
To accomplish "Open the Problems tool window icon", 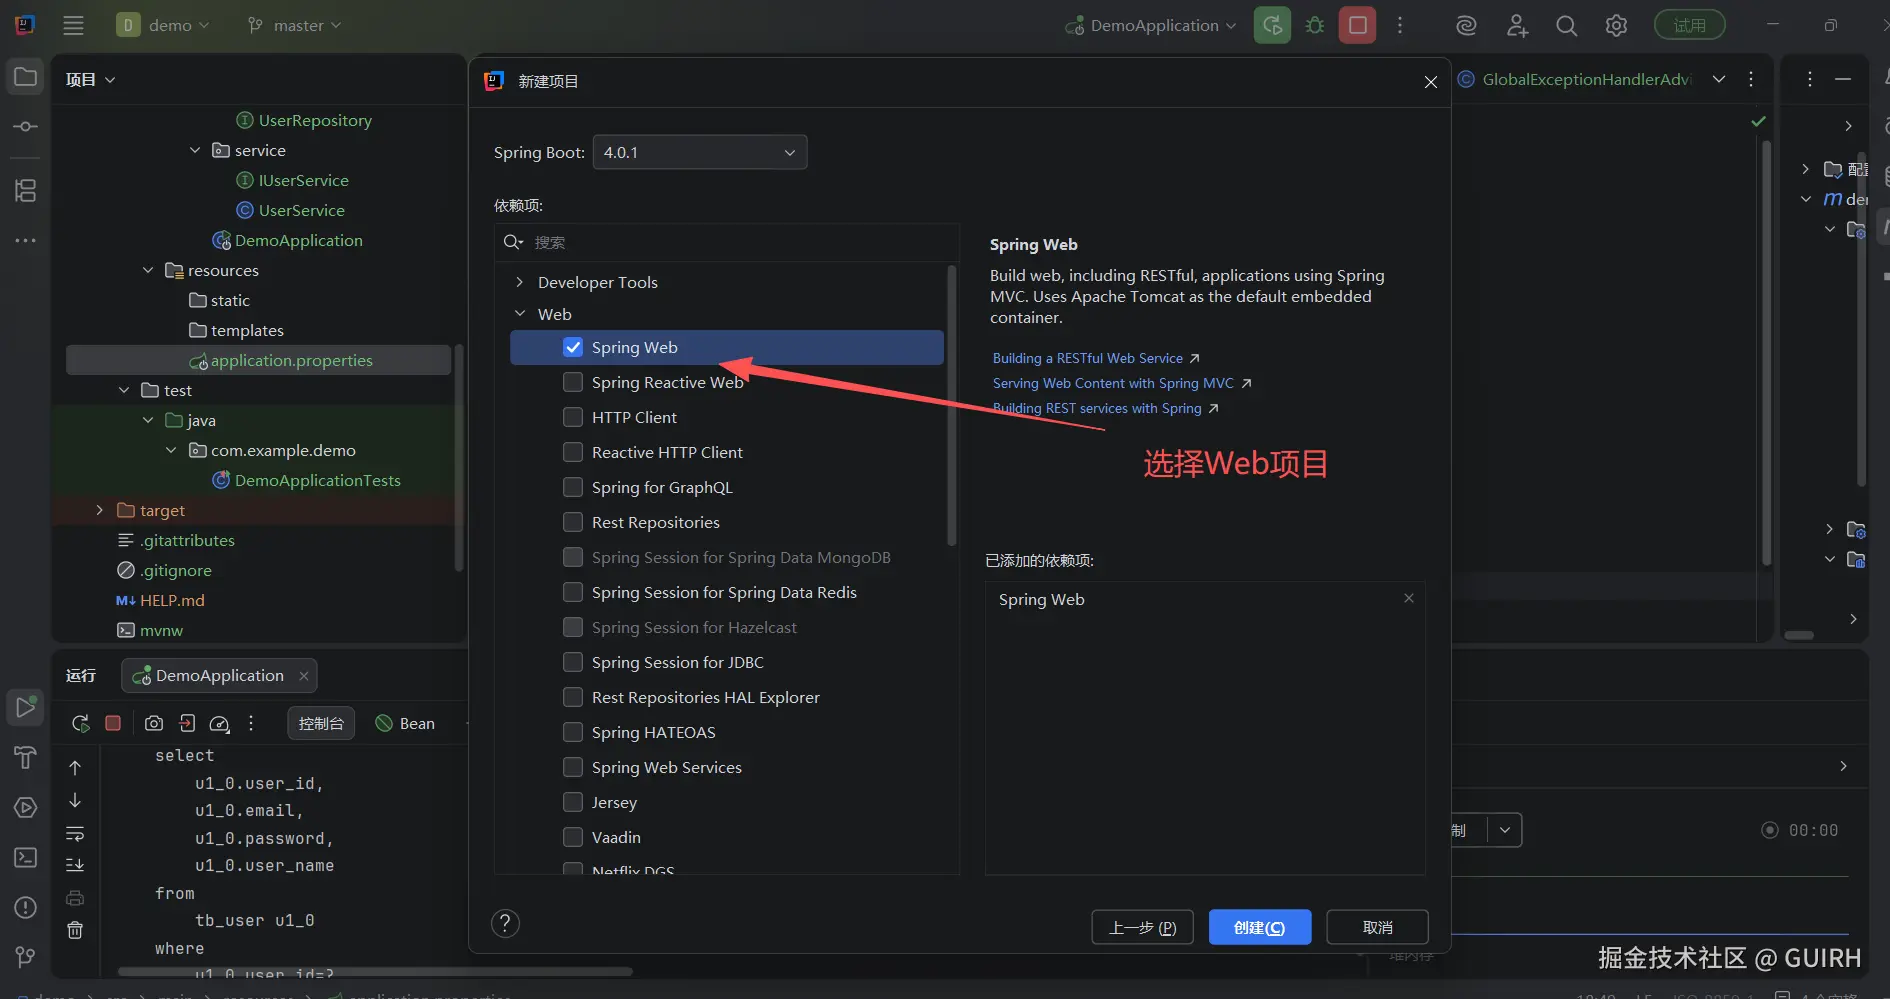I will [x=26, y=907].
